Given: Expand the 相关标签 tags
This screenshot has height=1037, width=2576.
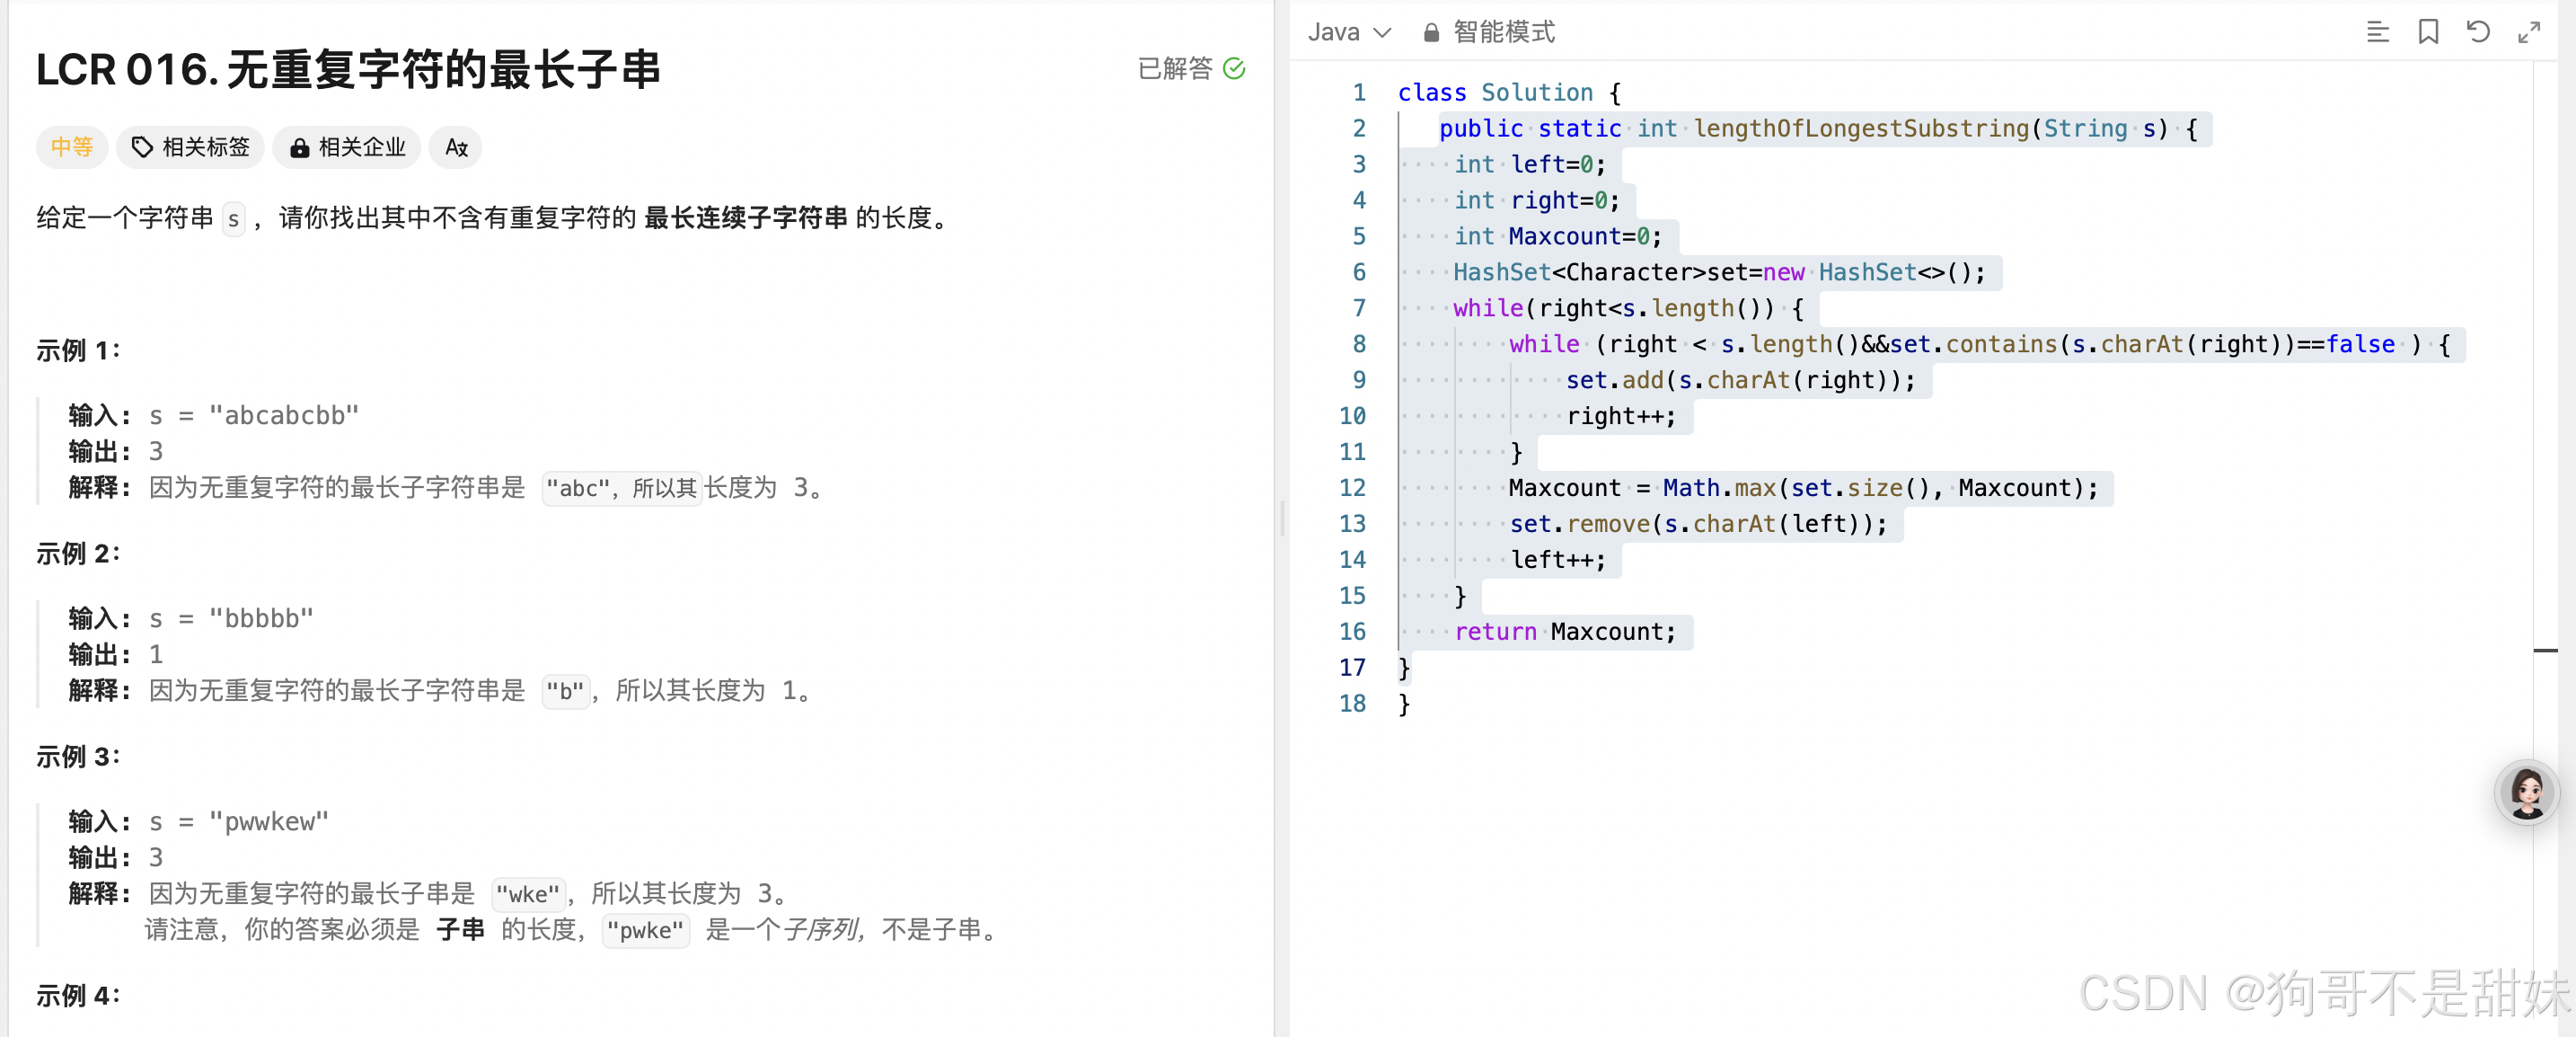Looking at the screenshot, I should pos(191,148).
